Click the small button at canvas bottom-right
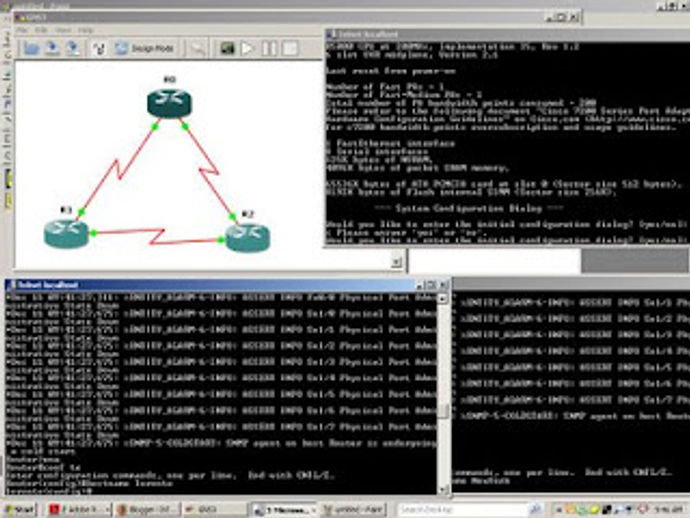This screenshot has width=690, height=518. [396, 262]
